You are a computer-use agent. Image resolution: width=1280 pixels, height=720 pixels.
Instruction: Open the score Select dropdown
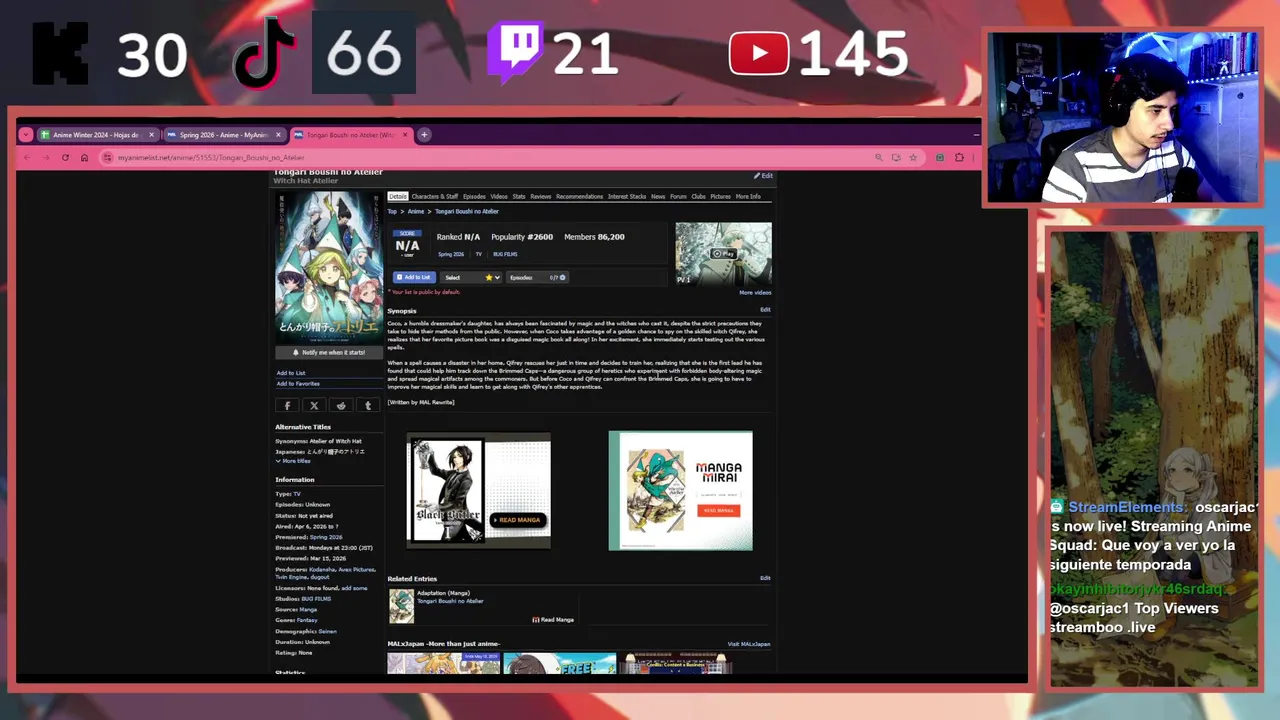(x=471, y=277)
